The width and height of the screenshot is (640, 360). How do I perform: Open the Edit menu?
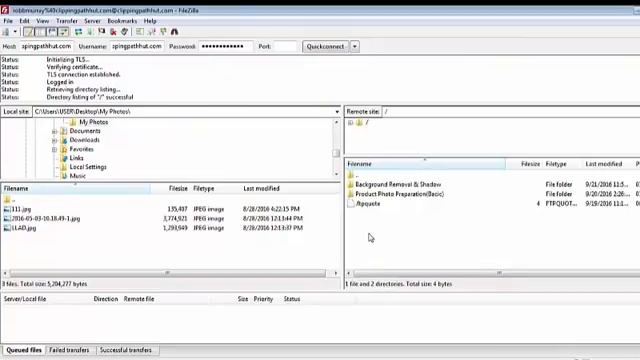pos(24,21)
